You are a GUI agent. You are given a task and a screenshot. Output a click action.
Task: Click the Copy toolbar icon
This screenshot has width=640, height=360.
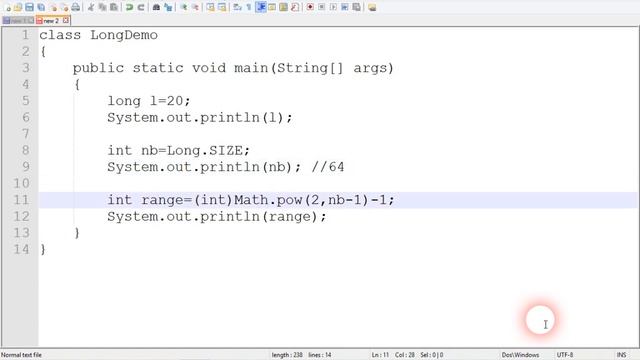pos(102,7)
